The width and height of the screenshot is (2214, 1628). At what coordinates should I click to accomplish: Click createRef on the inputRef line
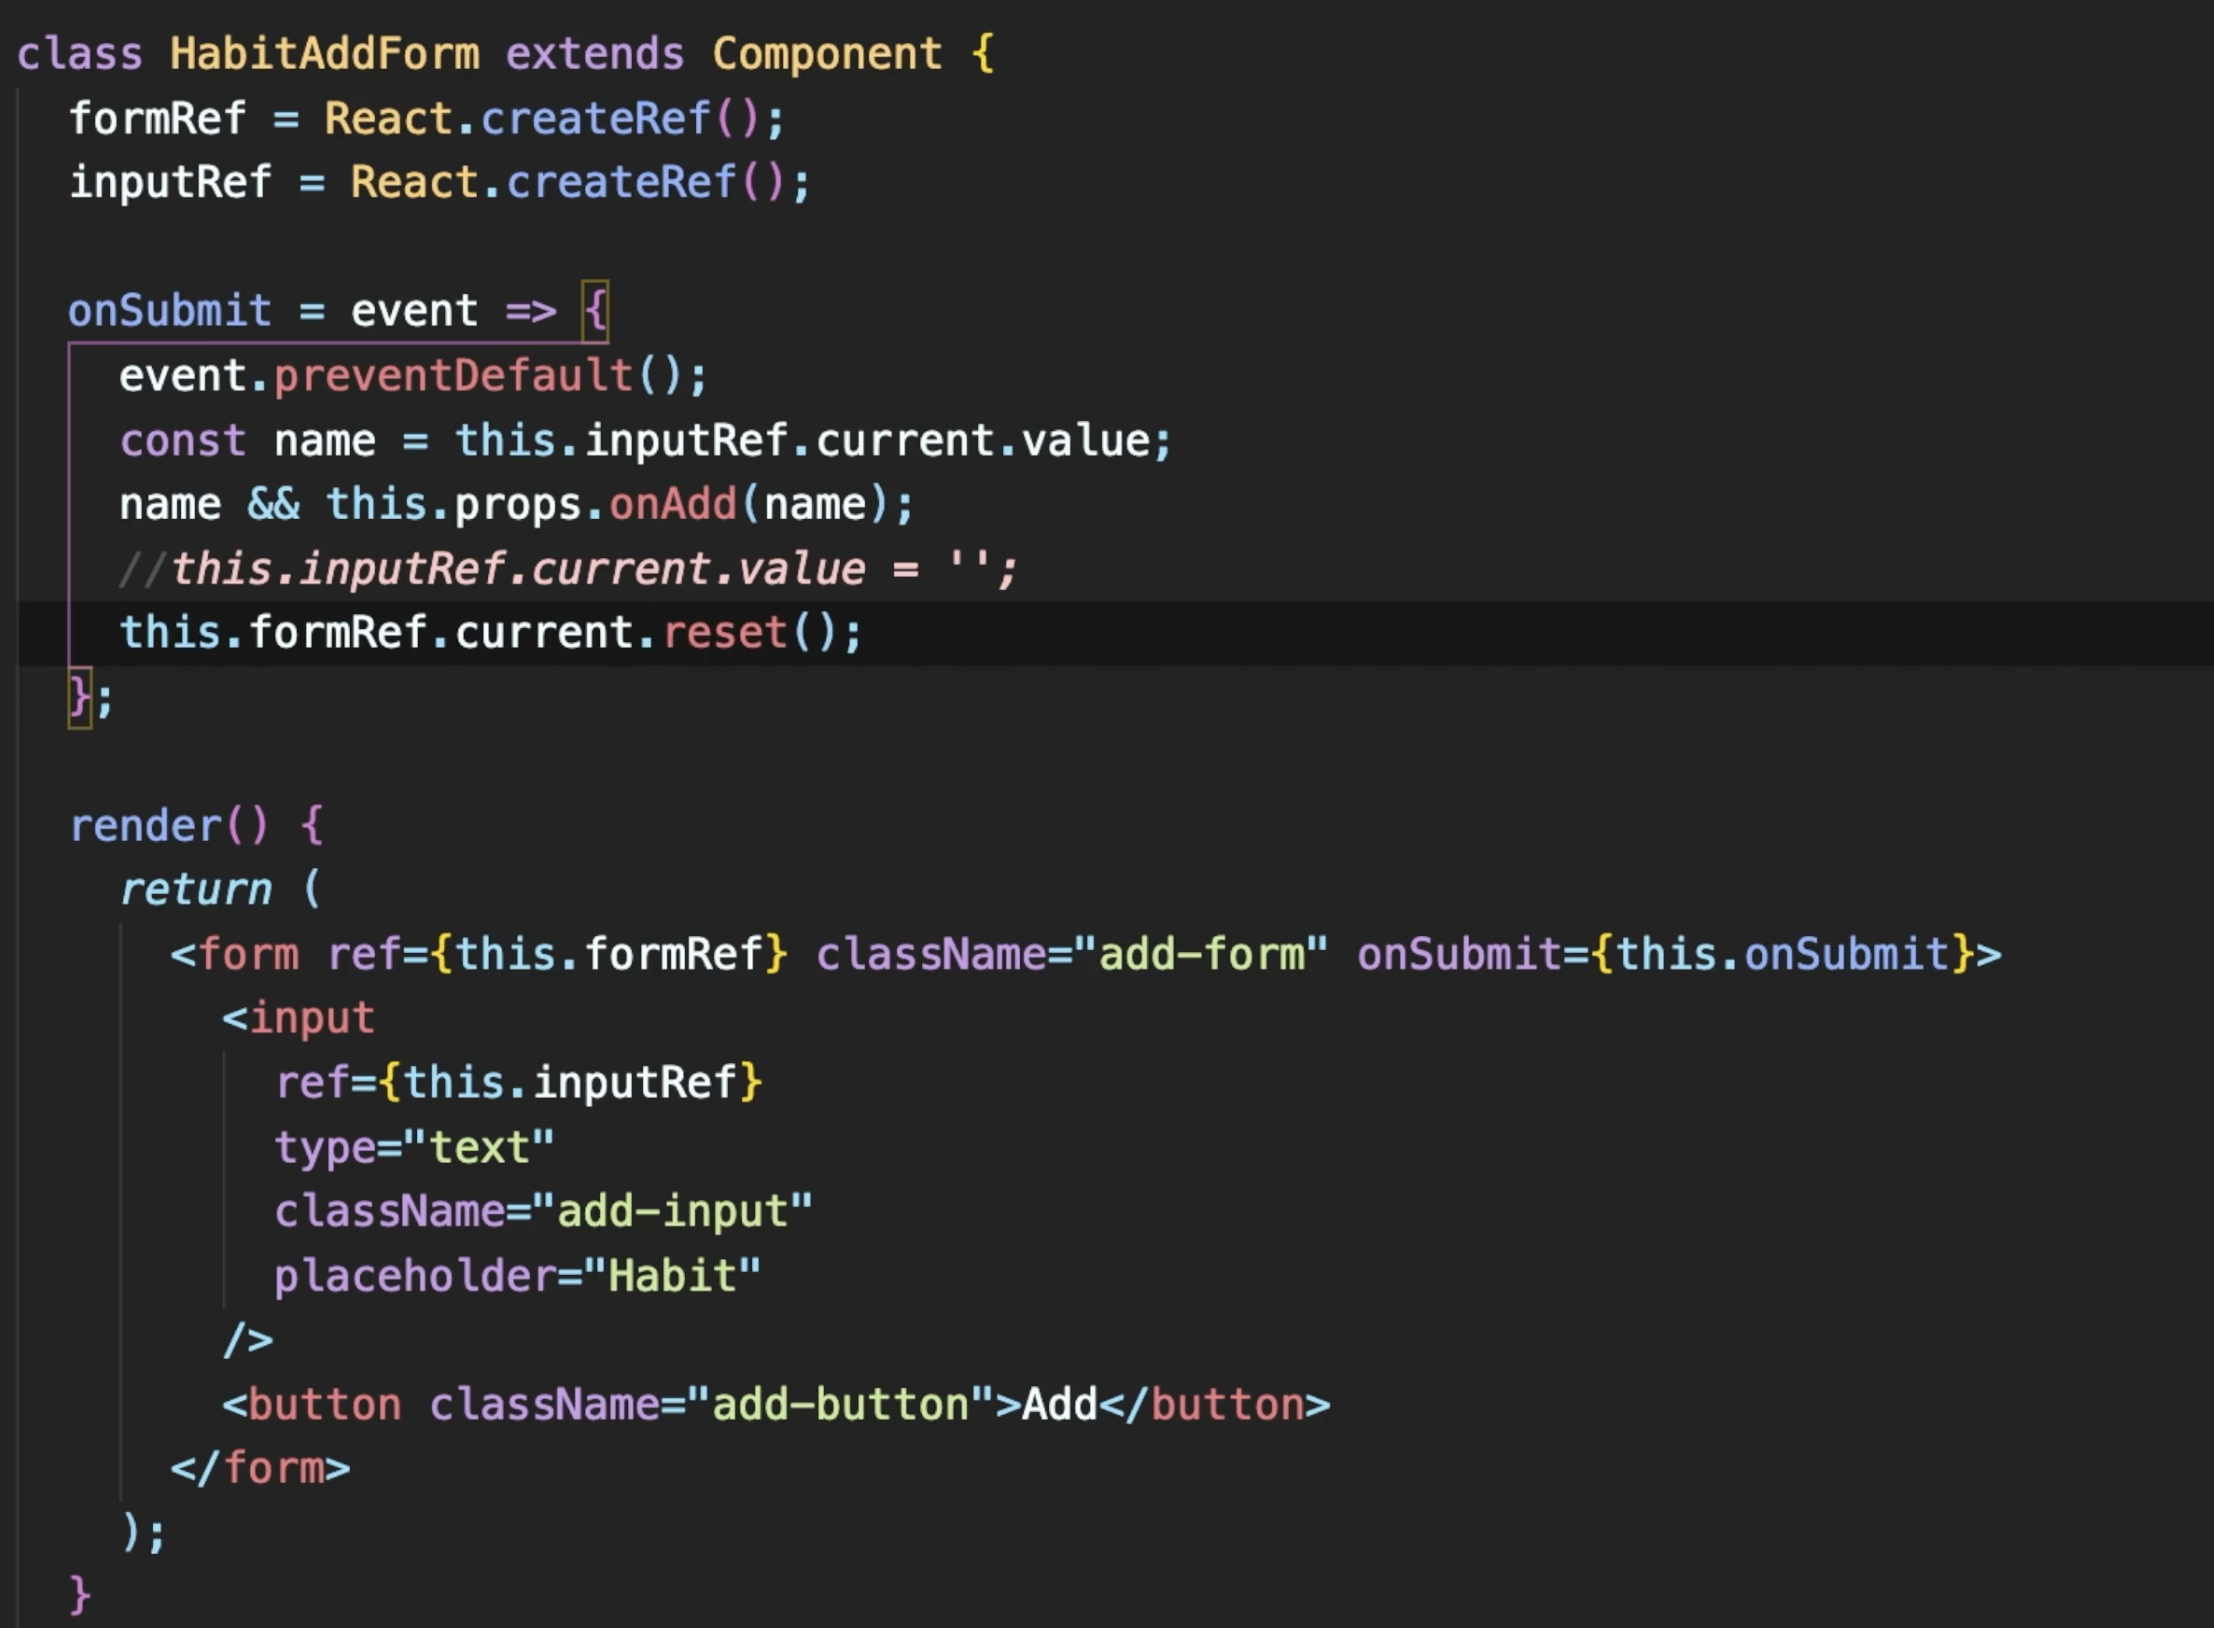[621, 183]
